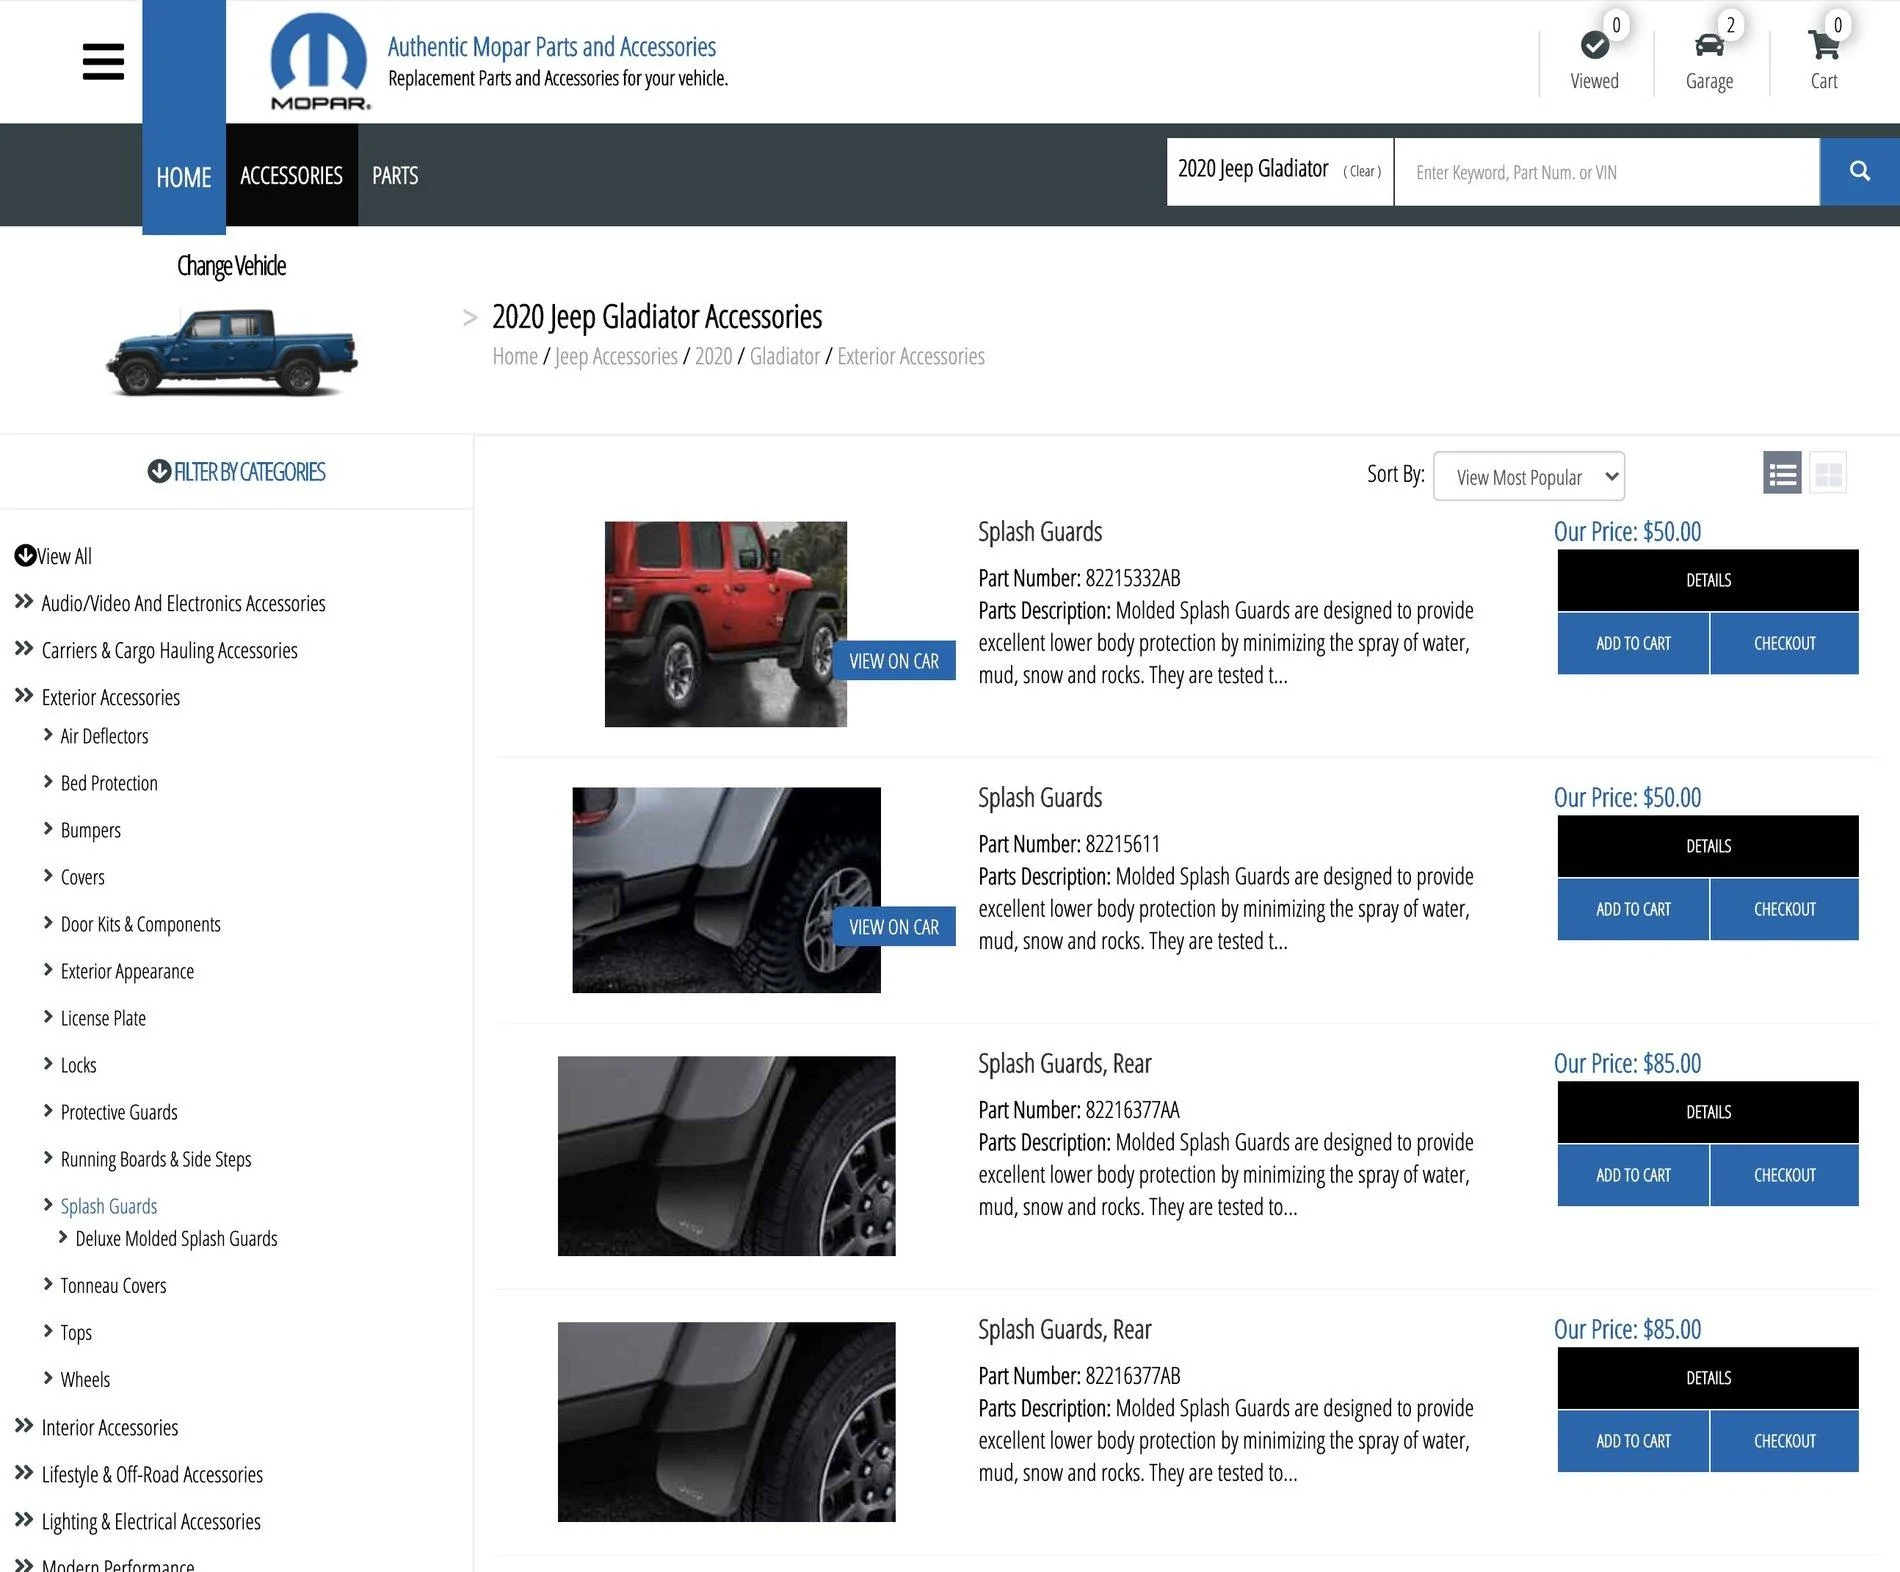Open Details for part 82215611
This screenshot has height=1572, width=1900.
pyautogui.click(x=1708, y=846)
